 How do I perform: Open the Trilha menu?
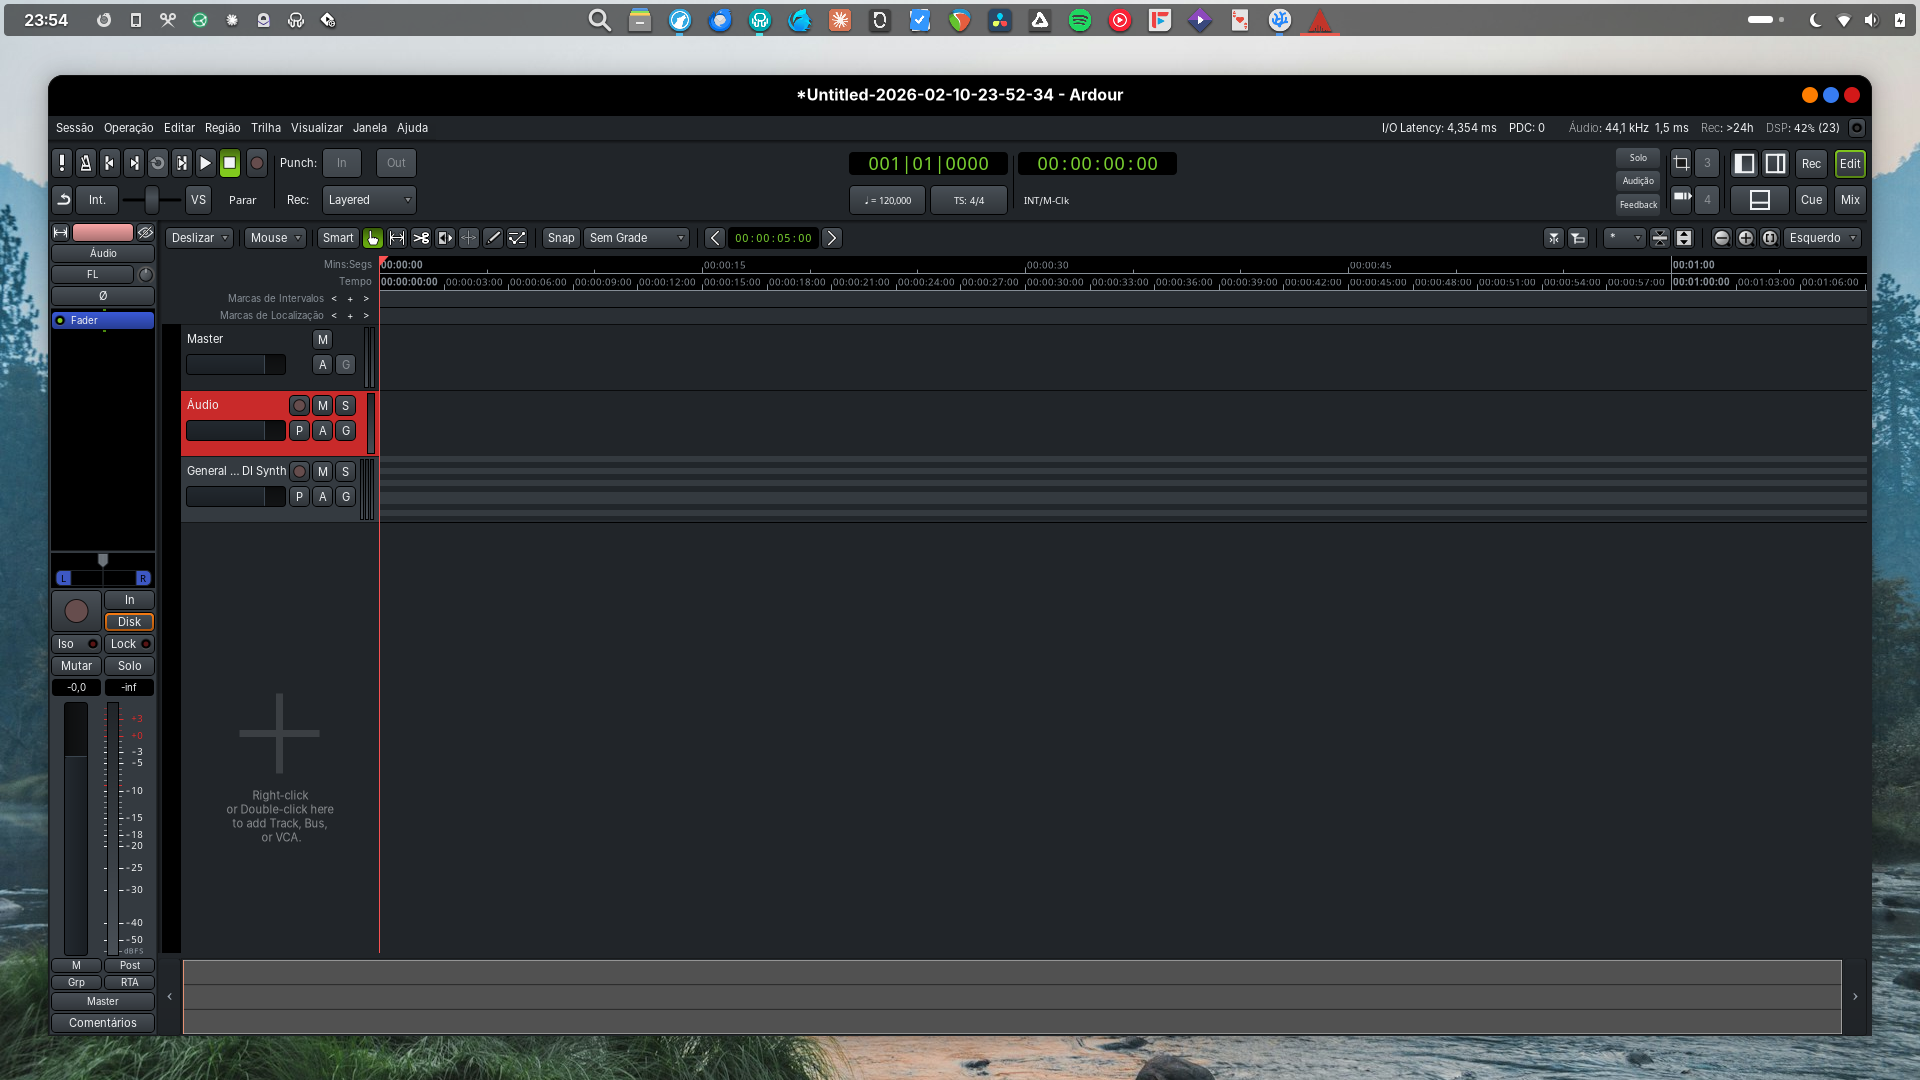click(x=265, y=128)
